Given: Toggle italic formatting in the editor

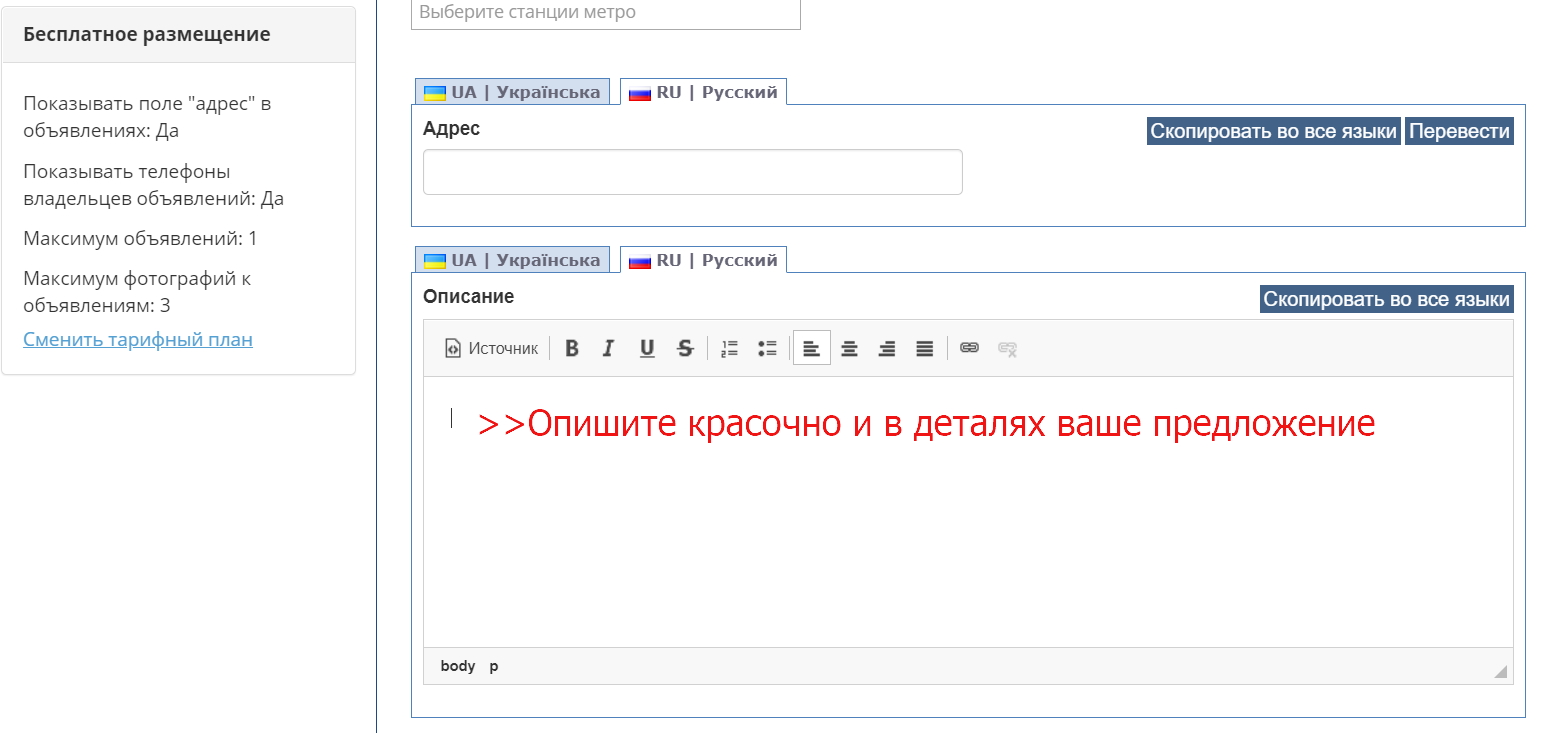Looking at the screenshot, I should 608,348.
